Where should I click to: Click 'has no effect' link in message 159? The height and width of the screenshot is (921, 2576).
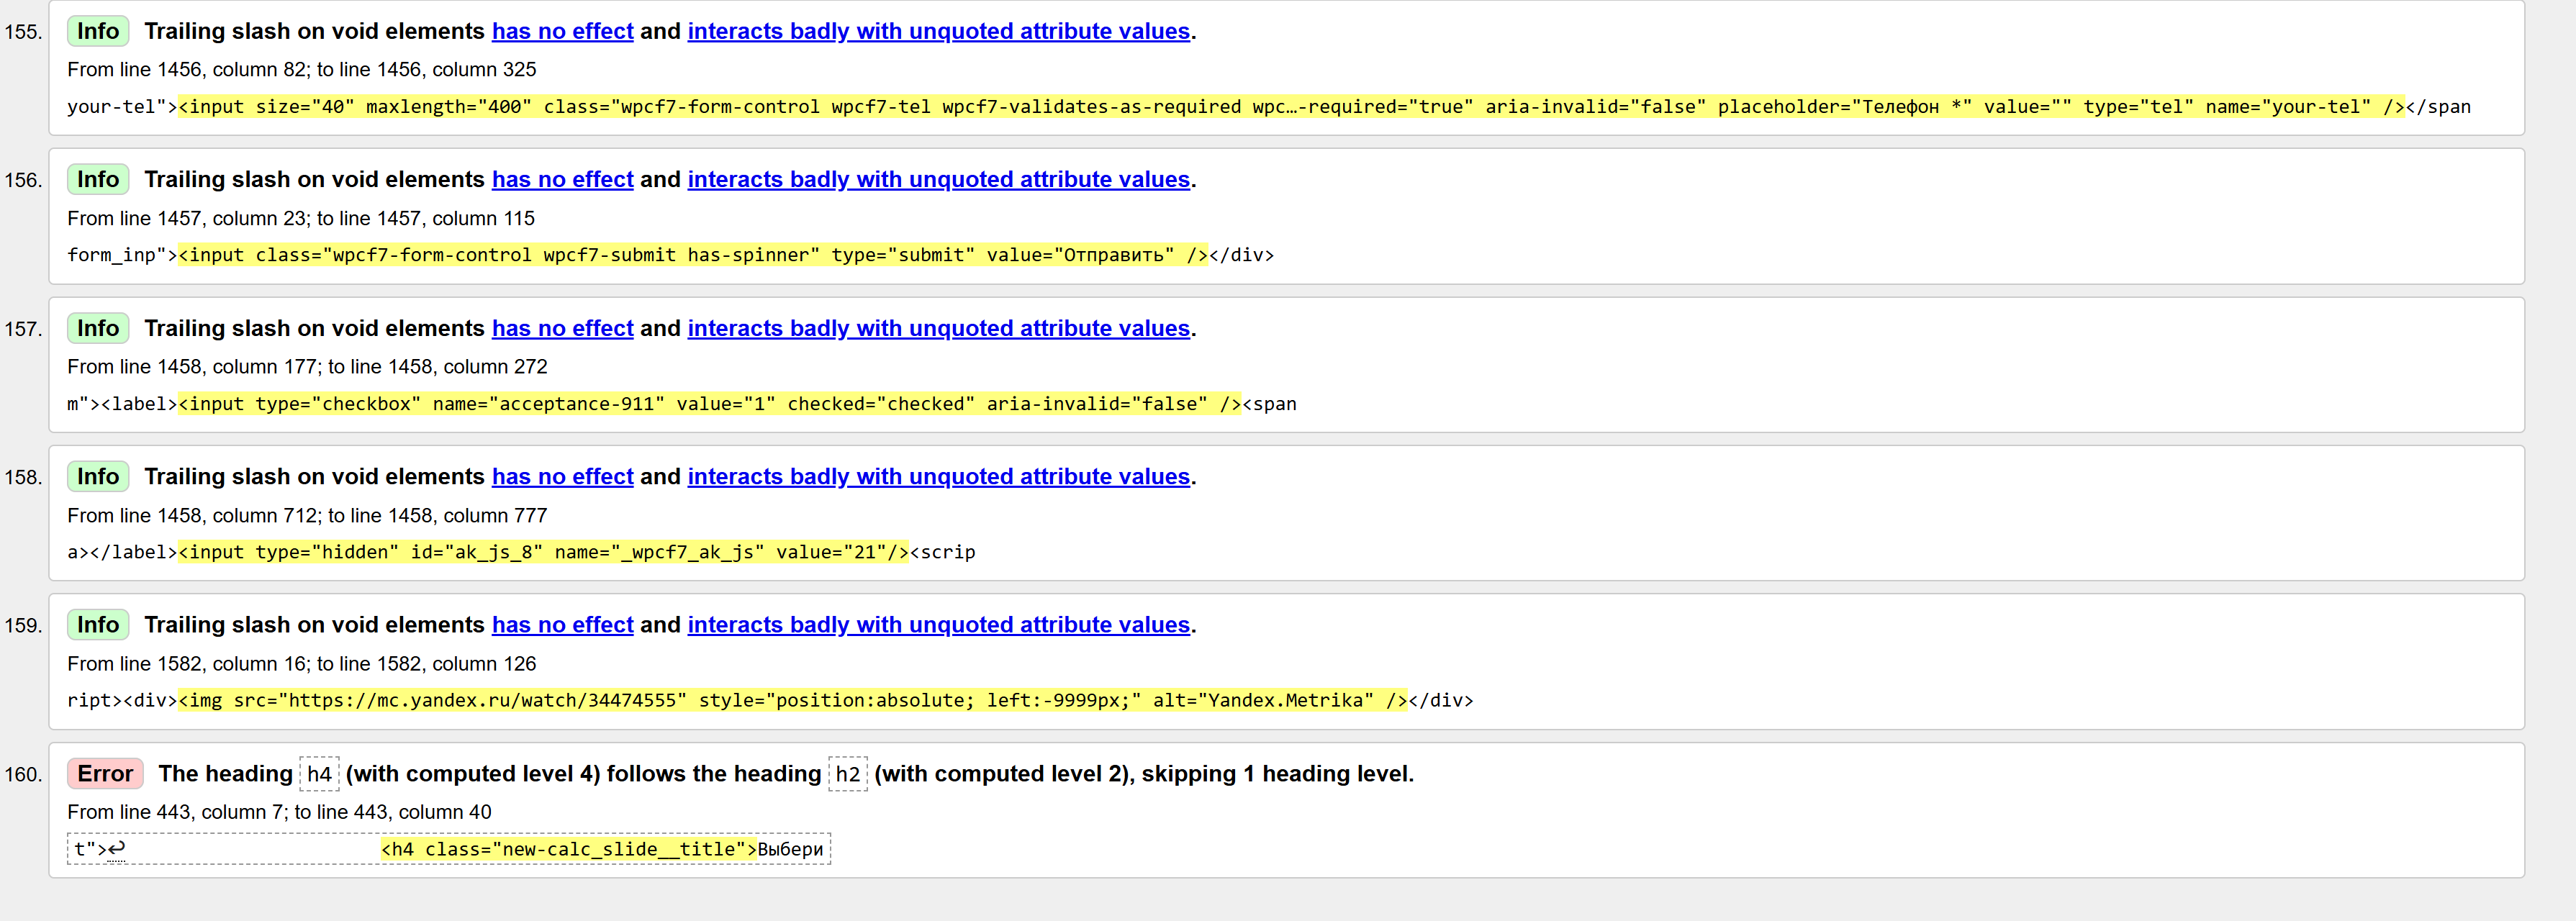tap(562, 625)
